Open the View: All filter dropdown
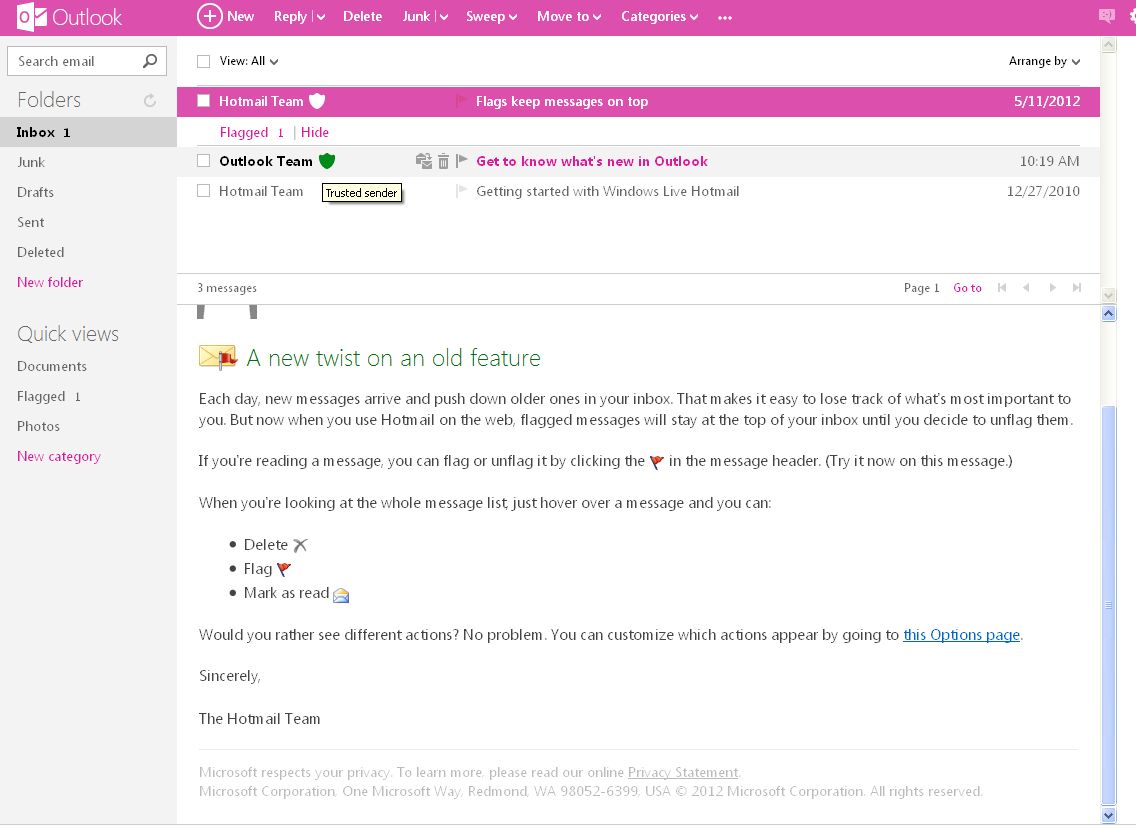This screenshot has height=834, width=1136. [x=248, y=61]
